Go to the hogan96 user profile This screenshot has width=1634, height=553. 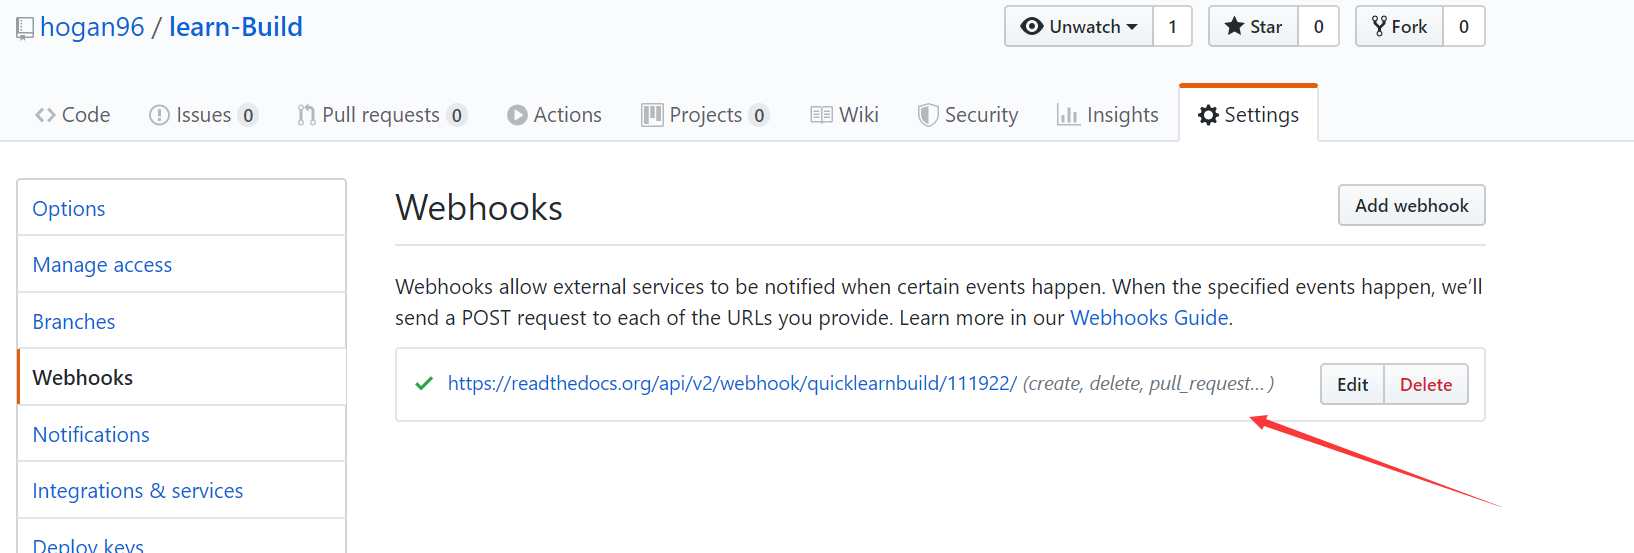(92, 27)
